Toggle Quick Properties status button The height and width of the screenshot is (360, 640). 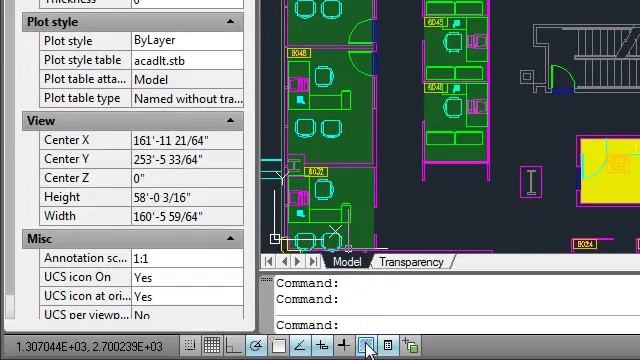388,346
